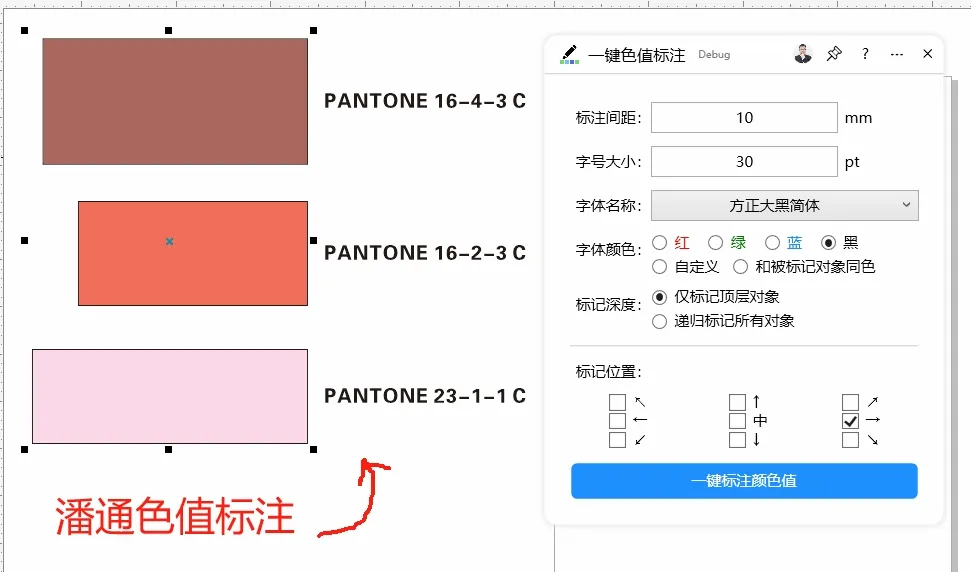Select green 绿 font color
Screen dimensions: 971x572
716,243
